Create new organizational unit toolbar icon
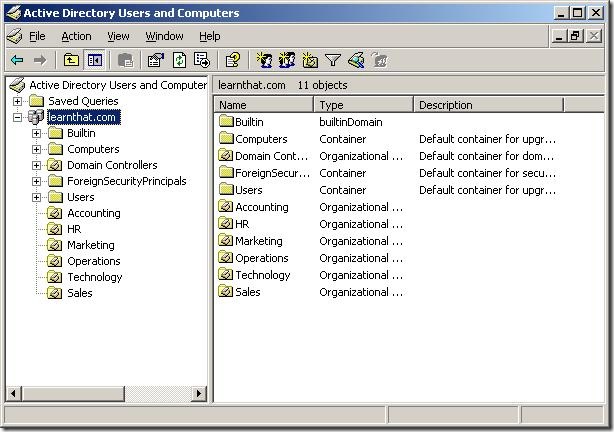Screen dimensions: 614x432 [310, 60]
